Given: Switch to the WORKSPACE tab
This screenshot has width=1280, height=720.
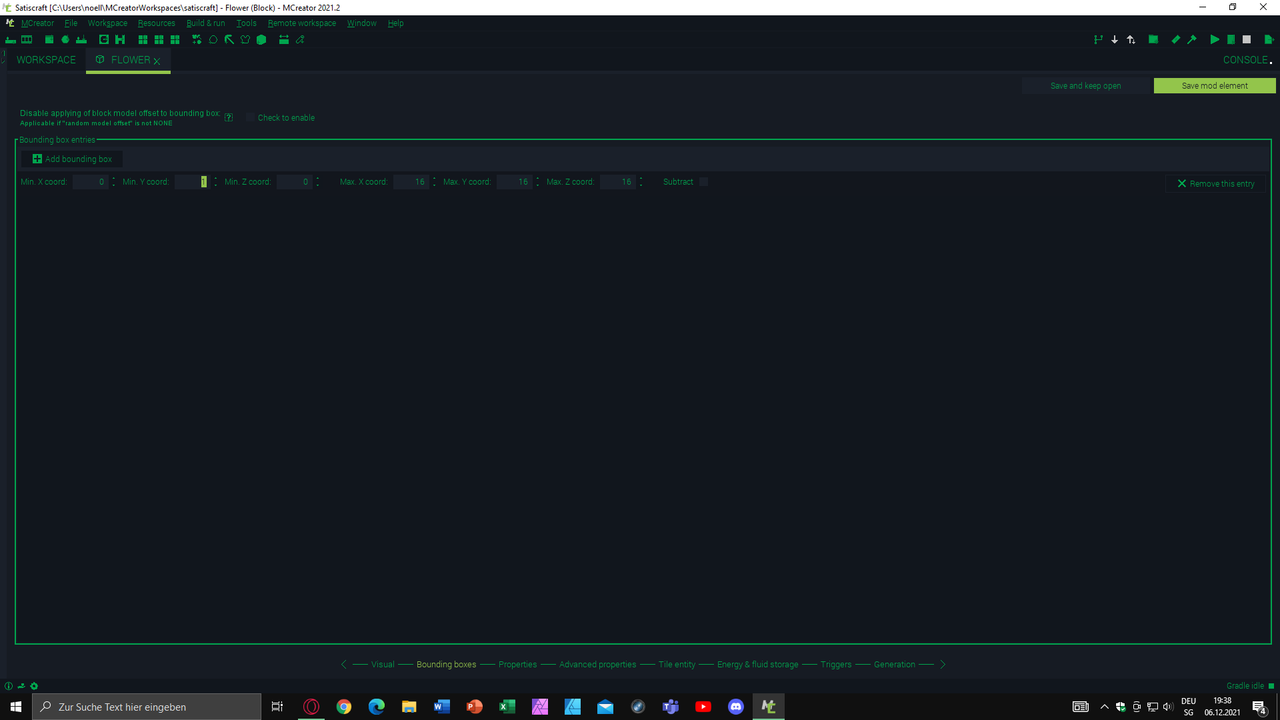Looking at the screenshot, I should [x=46, y=60].
